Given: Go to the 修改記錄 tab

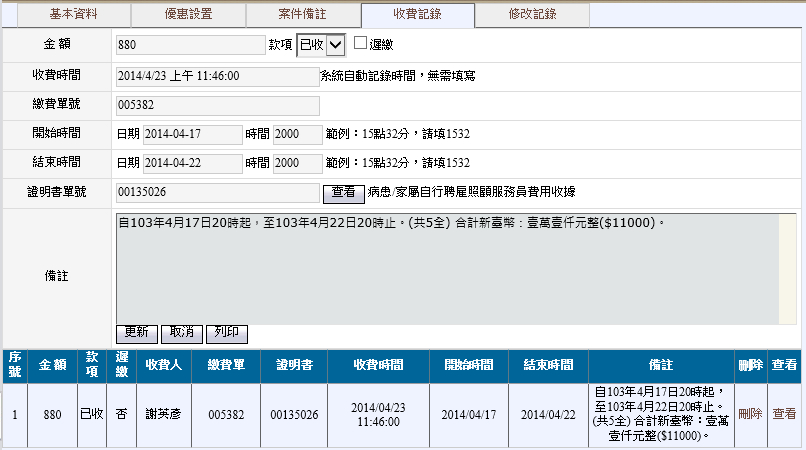Looking at the screenshot, I should pos(531,14).
